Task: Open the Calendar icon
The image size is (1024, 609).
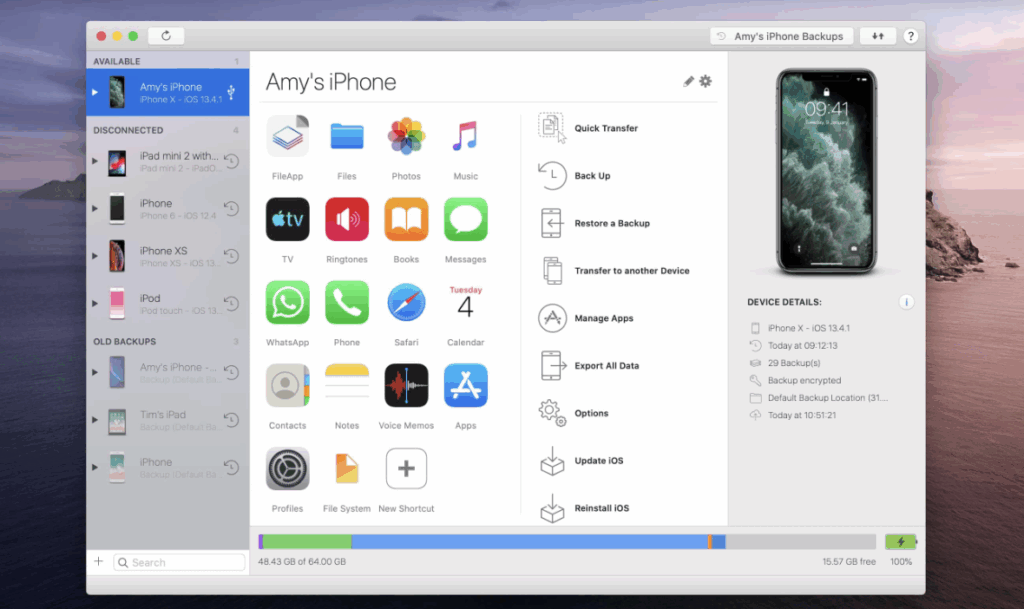Action: coord(466,302)
